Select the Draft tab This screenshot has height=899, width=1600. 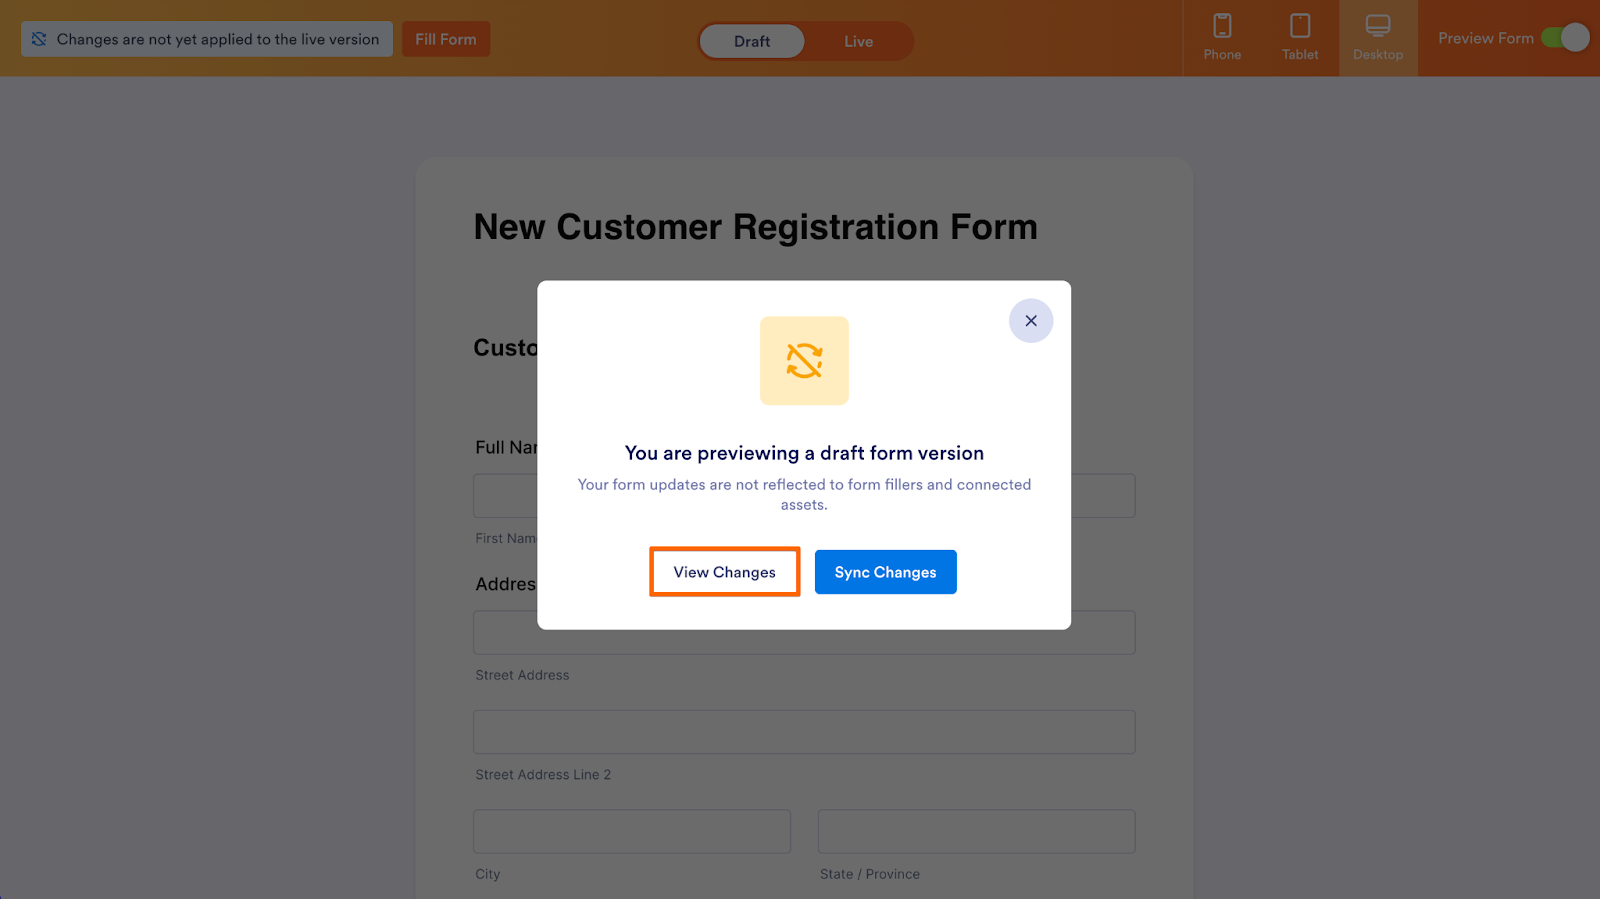click(751, 41)
